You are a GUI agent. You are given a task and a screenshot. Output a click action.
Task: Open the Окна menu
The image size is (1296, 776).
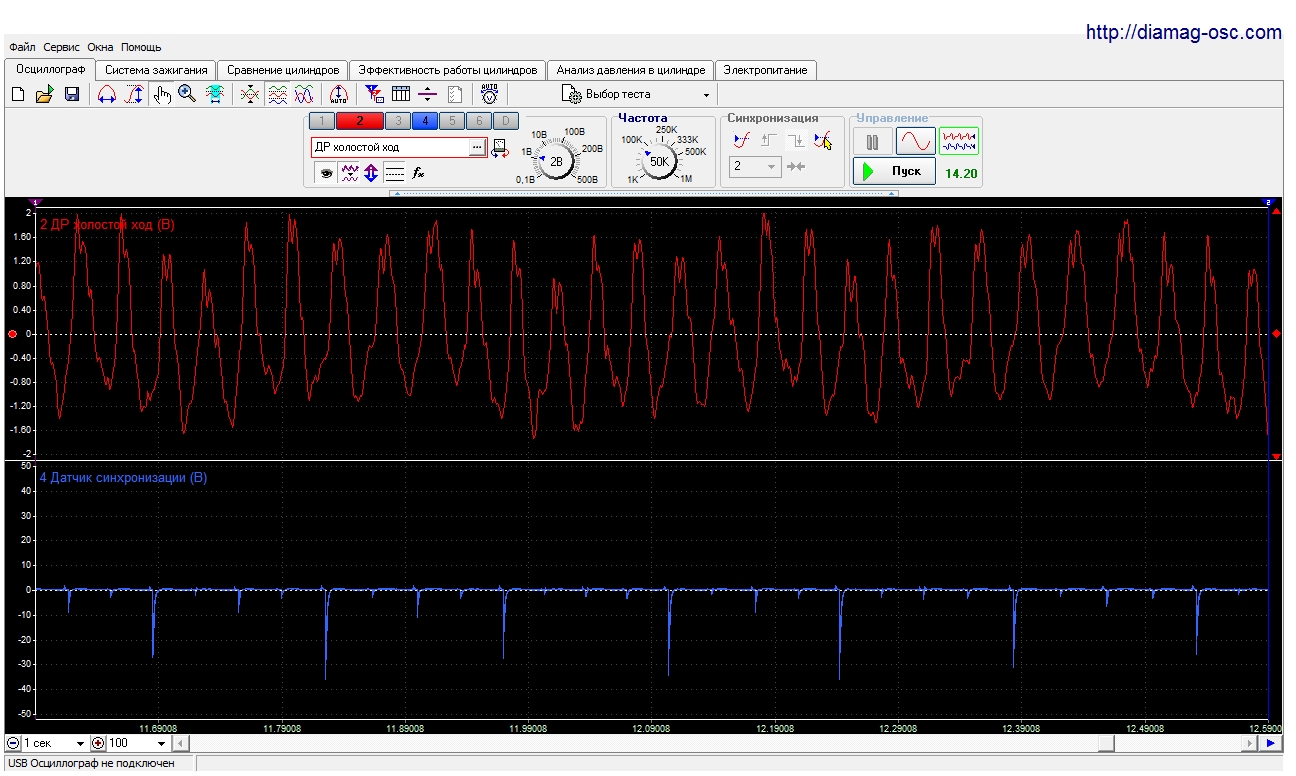click(100, 47)
